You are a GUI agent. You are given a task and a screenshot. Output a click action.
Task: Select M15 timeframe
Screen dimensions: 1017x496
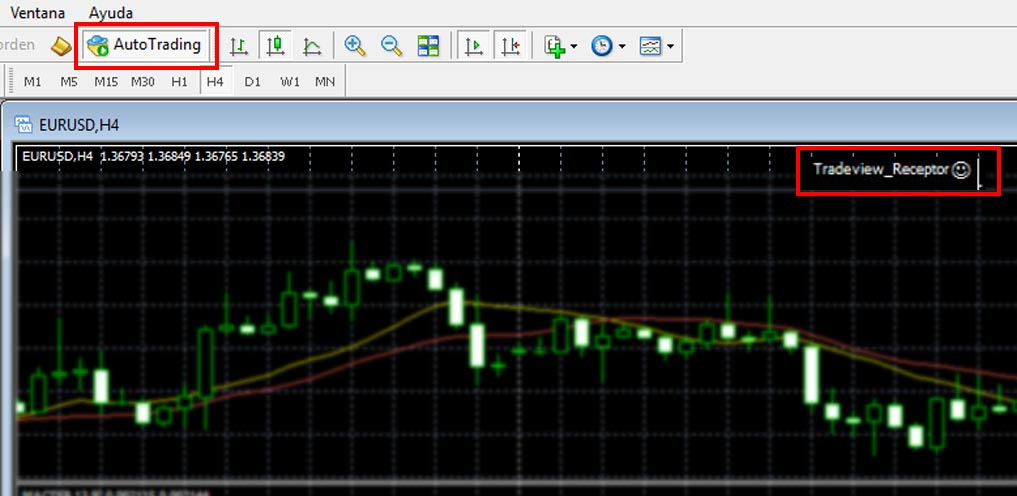point(106,82)
